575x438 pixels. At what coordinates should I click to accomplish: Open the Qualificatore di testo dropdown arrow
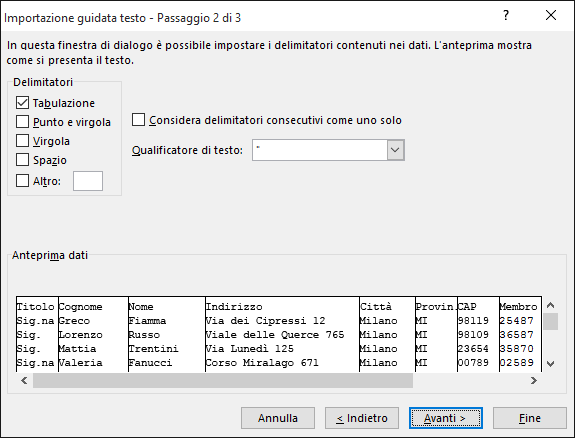tap(395, 150)
